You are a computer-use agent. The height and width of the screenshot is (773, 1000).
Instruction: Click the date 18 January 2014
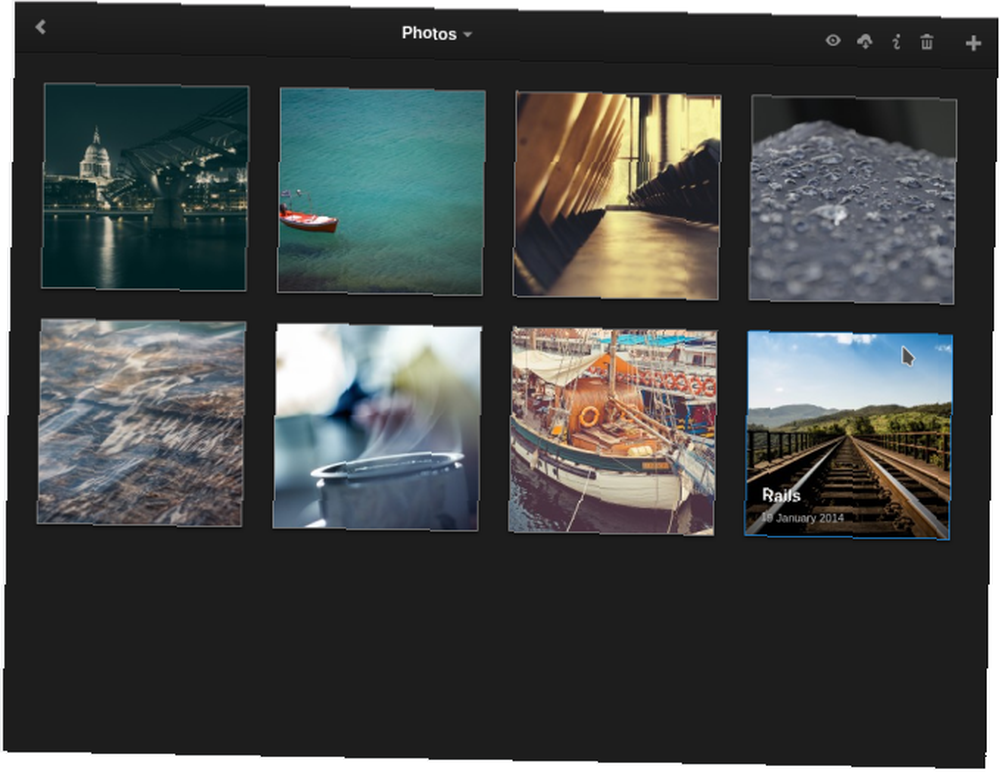(802, 518)
